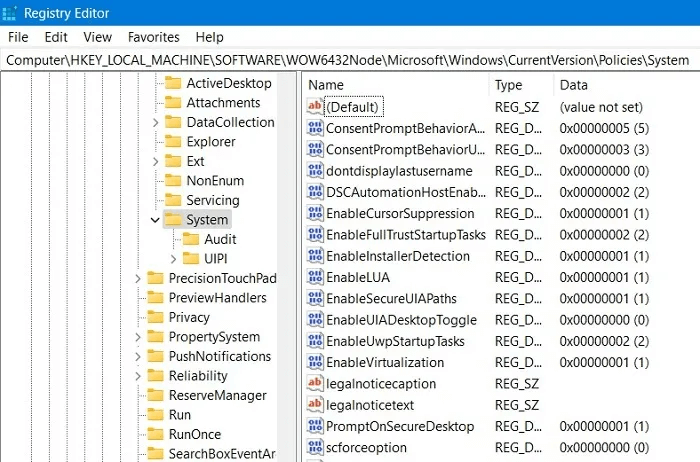The width and height of the screenshot is (700, 462).
Task: Expand the DataCollection key
Action: click(x=155, y=122)
